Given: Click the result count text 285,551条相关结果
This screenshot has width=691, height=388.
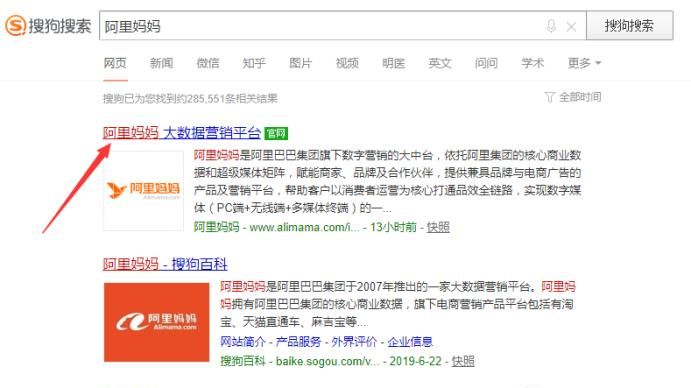Looking at the screenshot, I should (232, 98).
